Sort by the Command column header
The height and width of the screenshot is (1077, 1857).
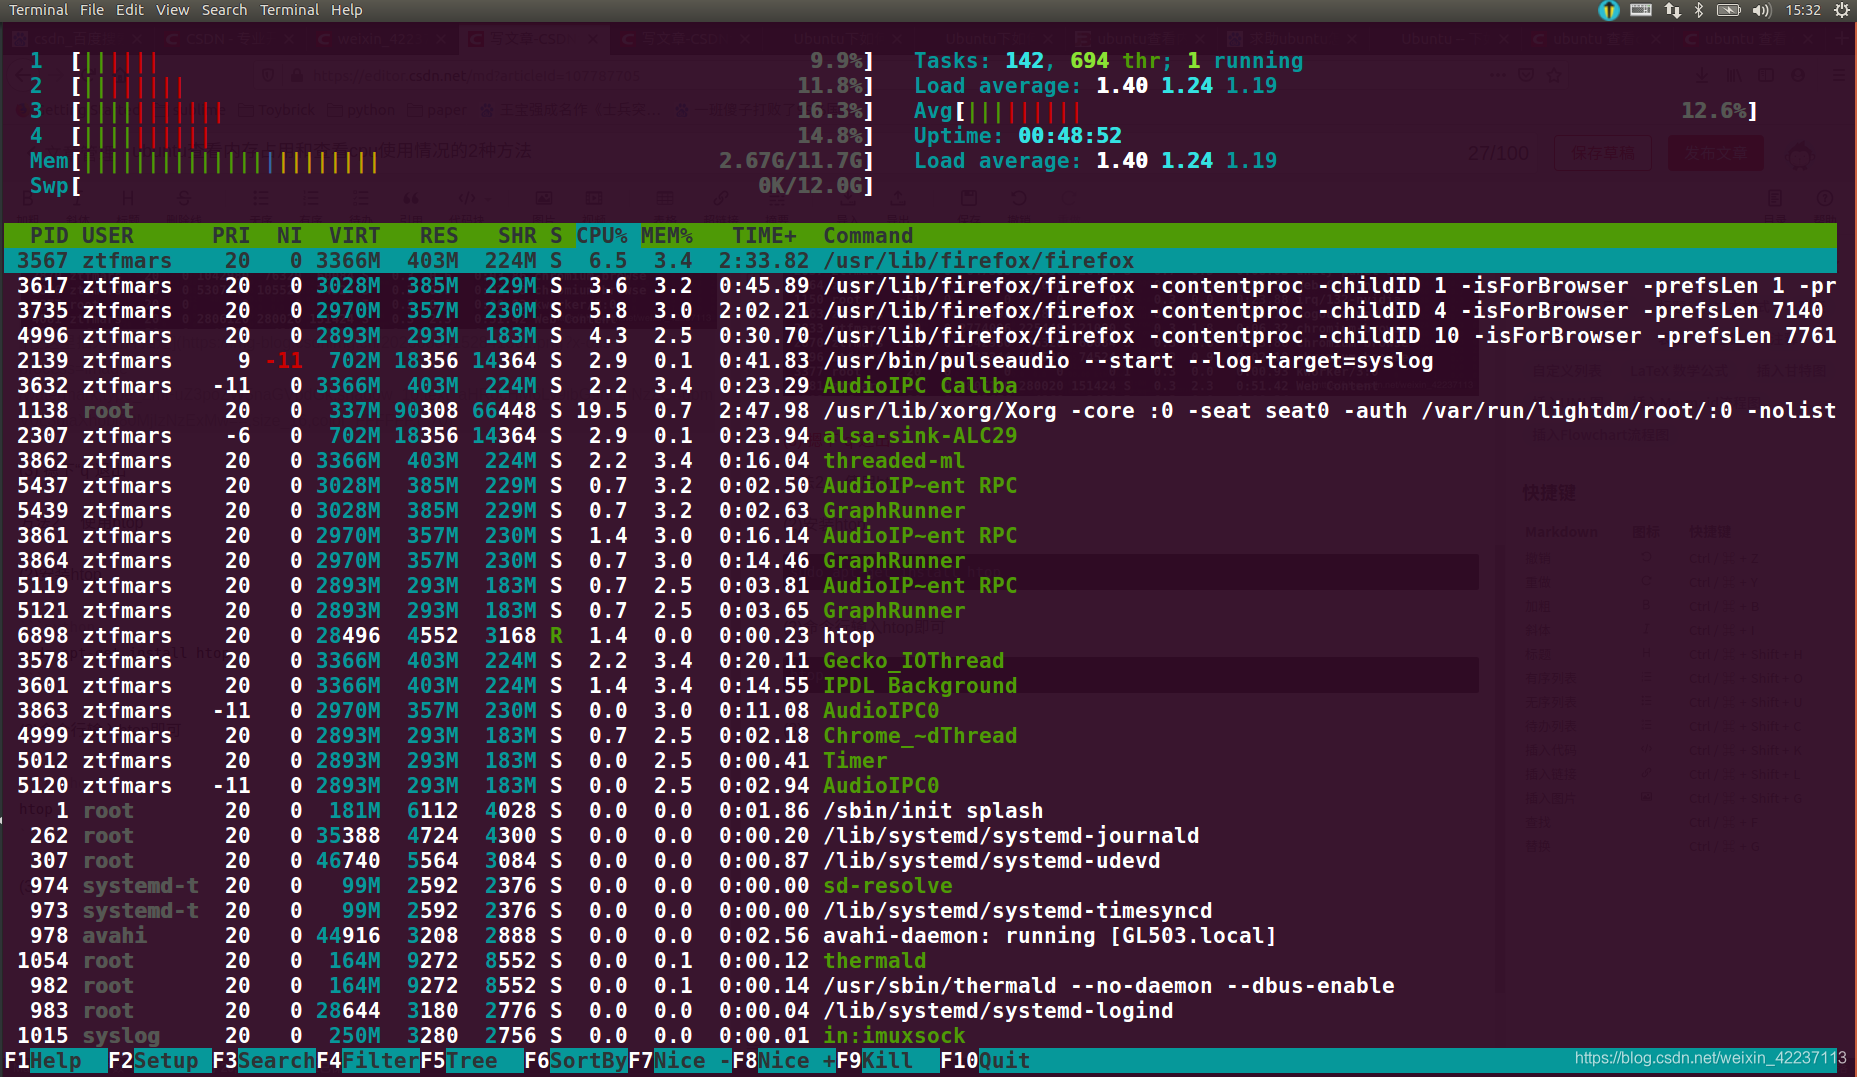coord(868,236)
